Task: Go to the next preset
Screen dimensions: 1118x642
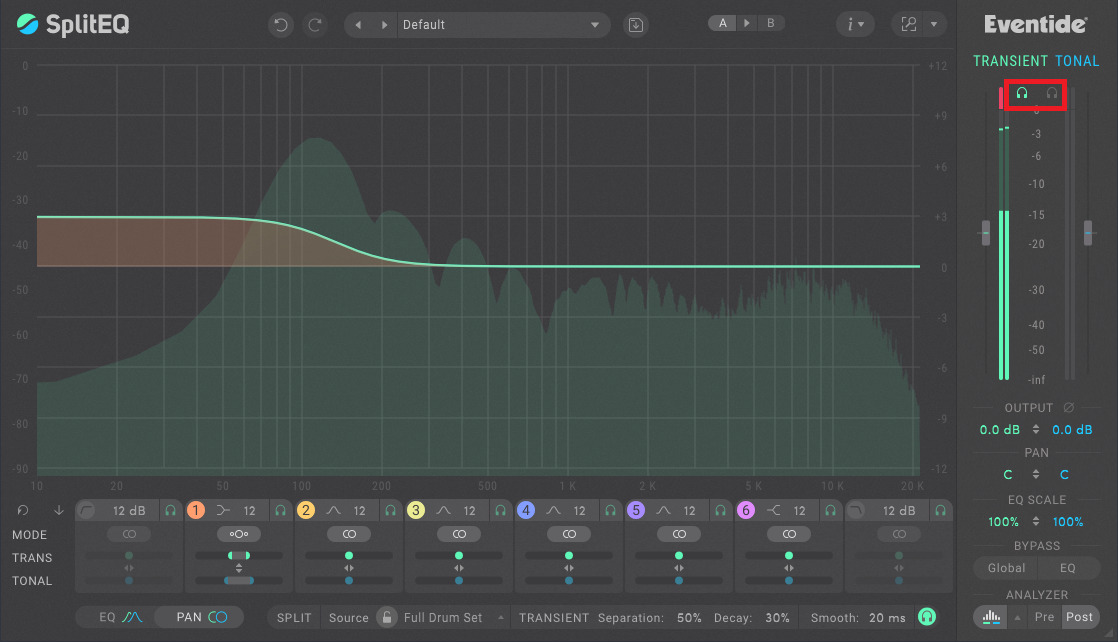Action: click(384, 25)
